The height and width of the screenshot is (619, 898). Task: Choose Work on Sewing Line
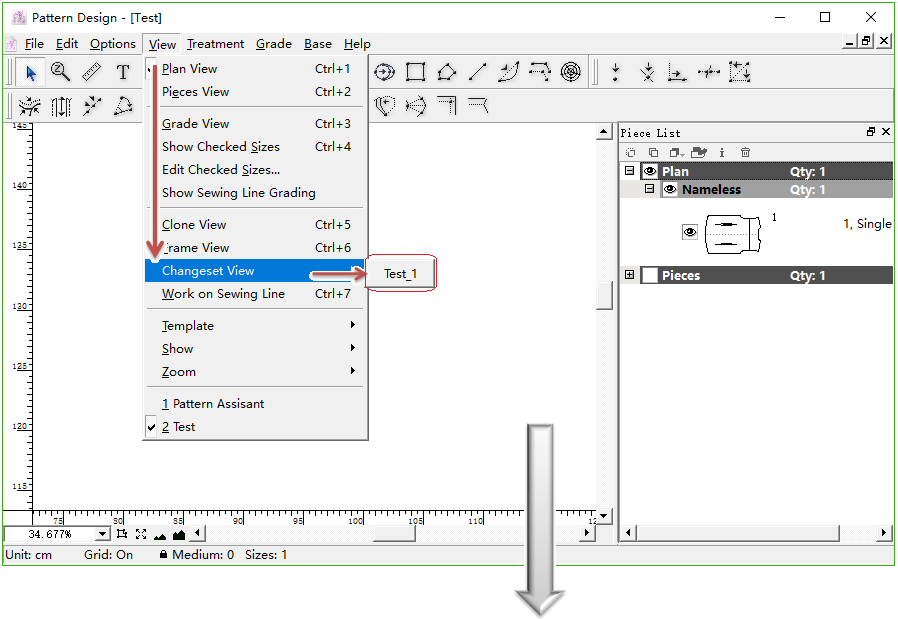pos(223,294)
